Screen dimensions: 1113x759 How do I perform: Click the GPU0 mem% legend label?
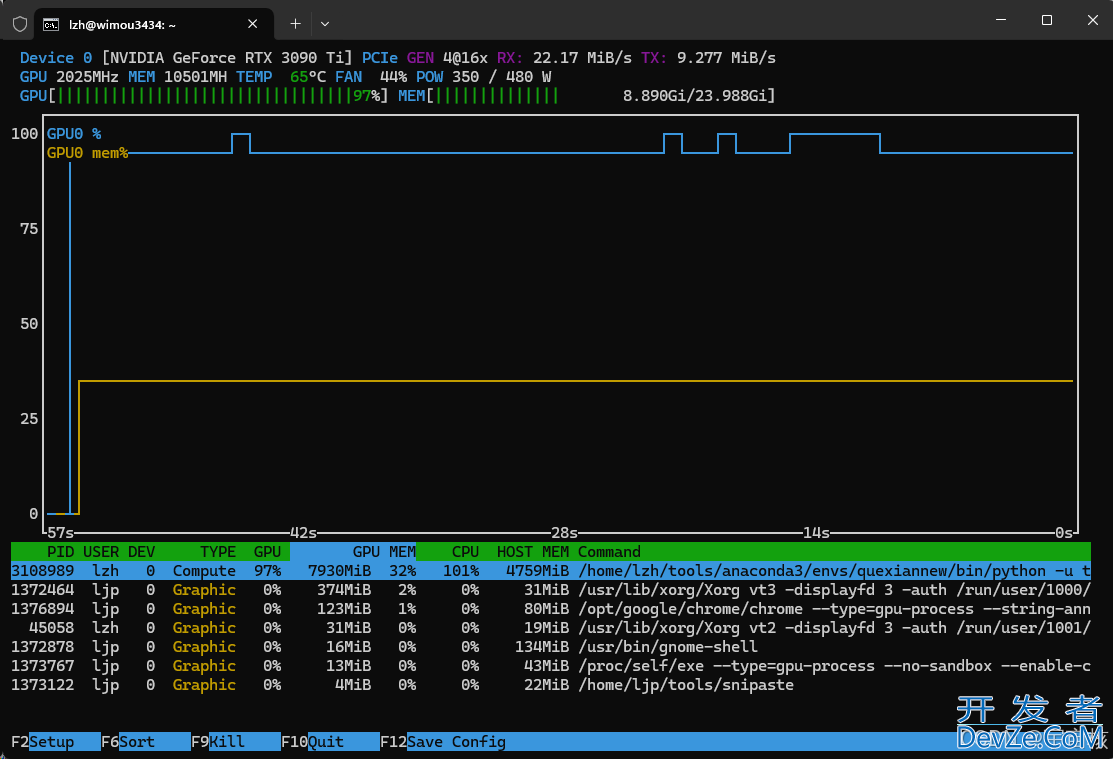tap(87, 153)
